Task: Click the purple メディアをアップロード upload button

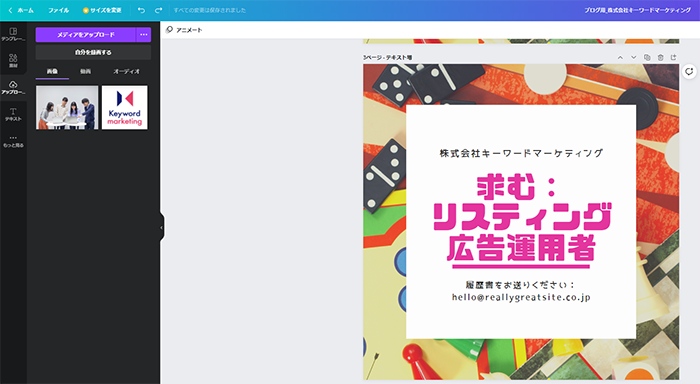Action: [85, 34]
